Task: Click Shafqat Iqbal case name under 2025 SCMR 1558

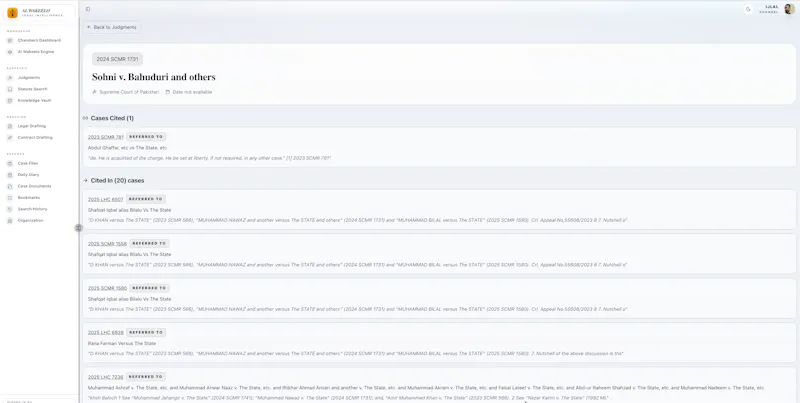Action: pos(130,255)
